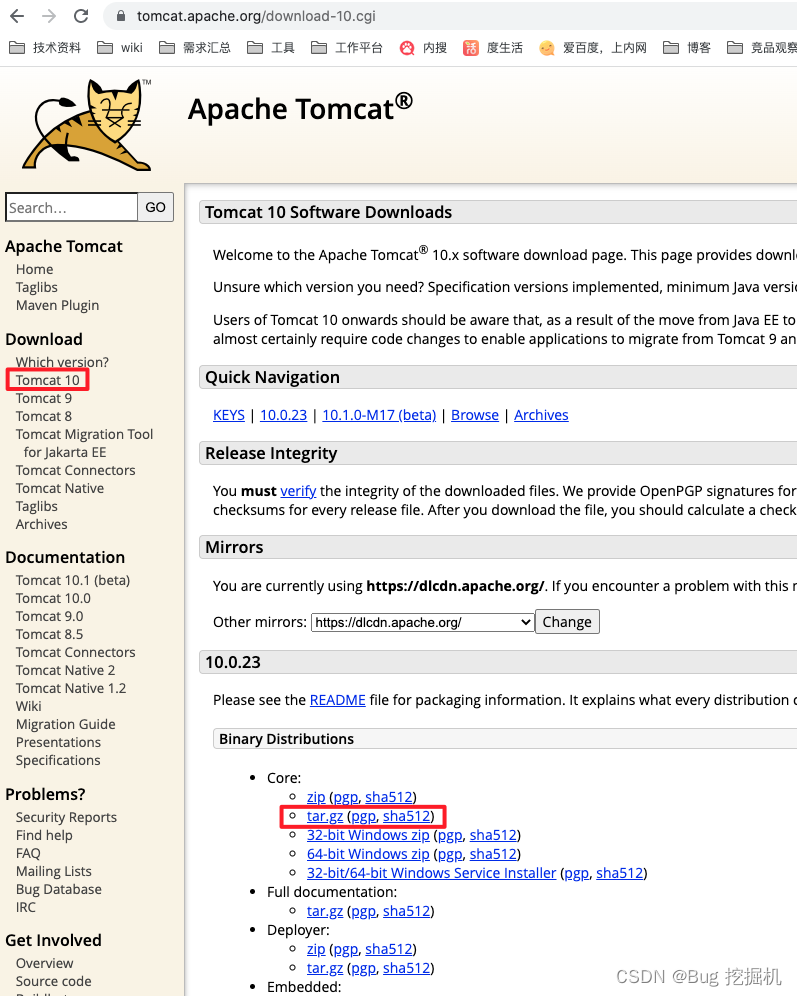This screenshot has width=797, height=996.
Task: Select Tomcat 10 under Download
Action: (x=48, y=380)
